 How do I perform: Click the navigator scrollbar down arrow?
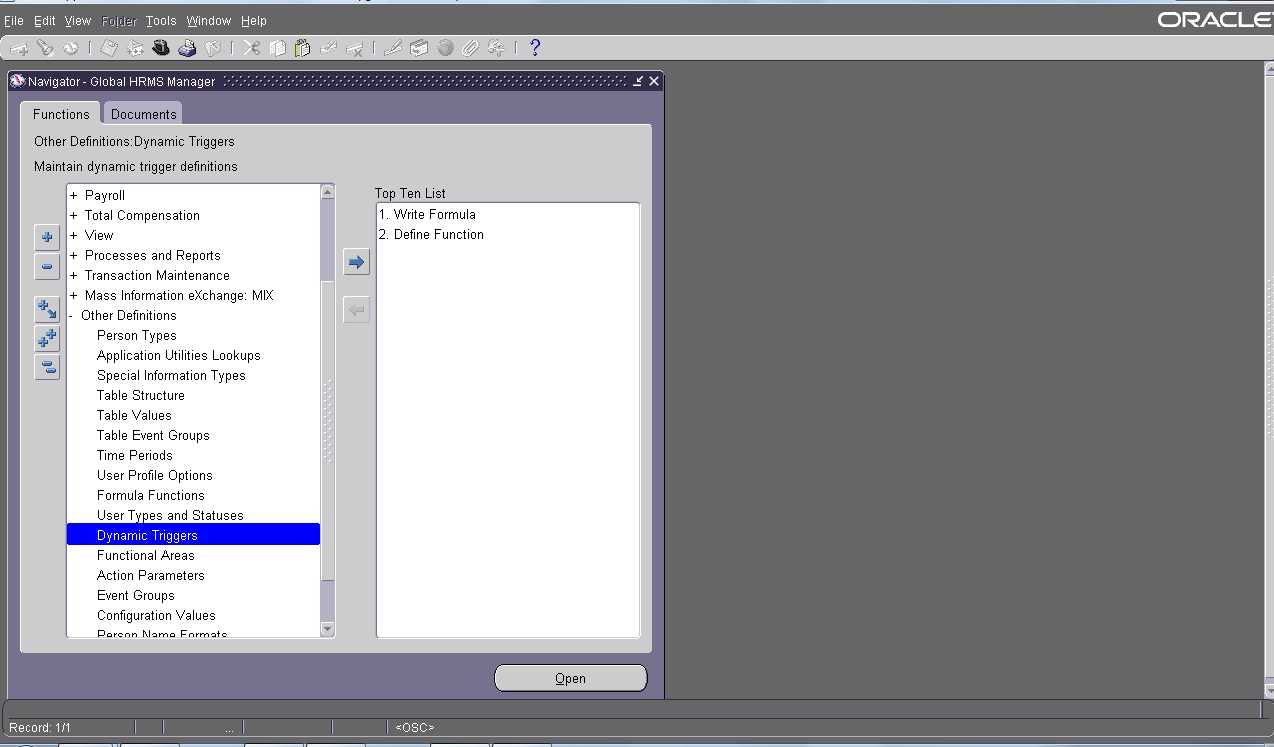point(327,628)
